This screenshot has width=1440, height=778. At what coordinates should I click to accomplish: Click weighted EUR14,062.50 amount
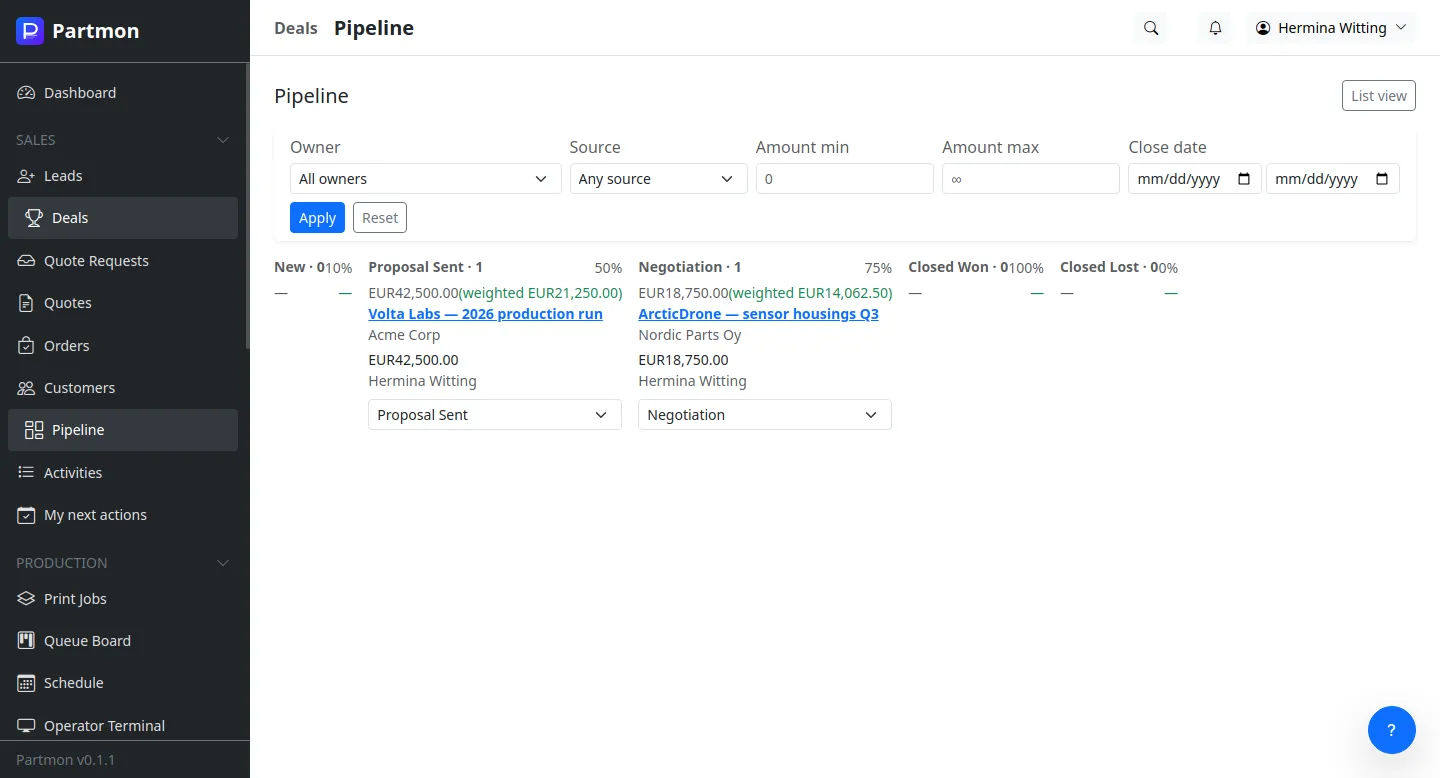coord(811,293)
